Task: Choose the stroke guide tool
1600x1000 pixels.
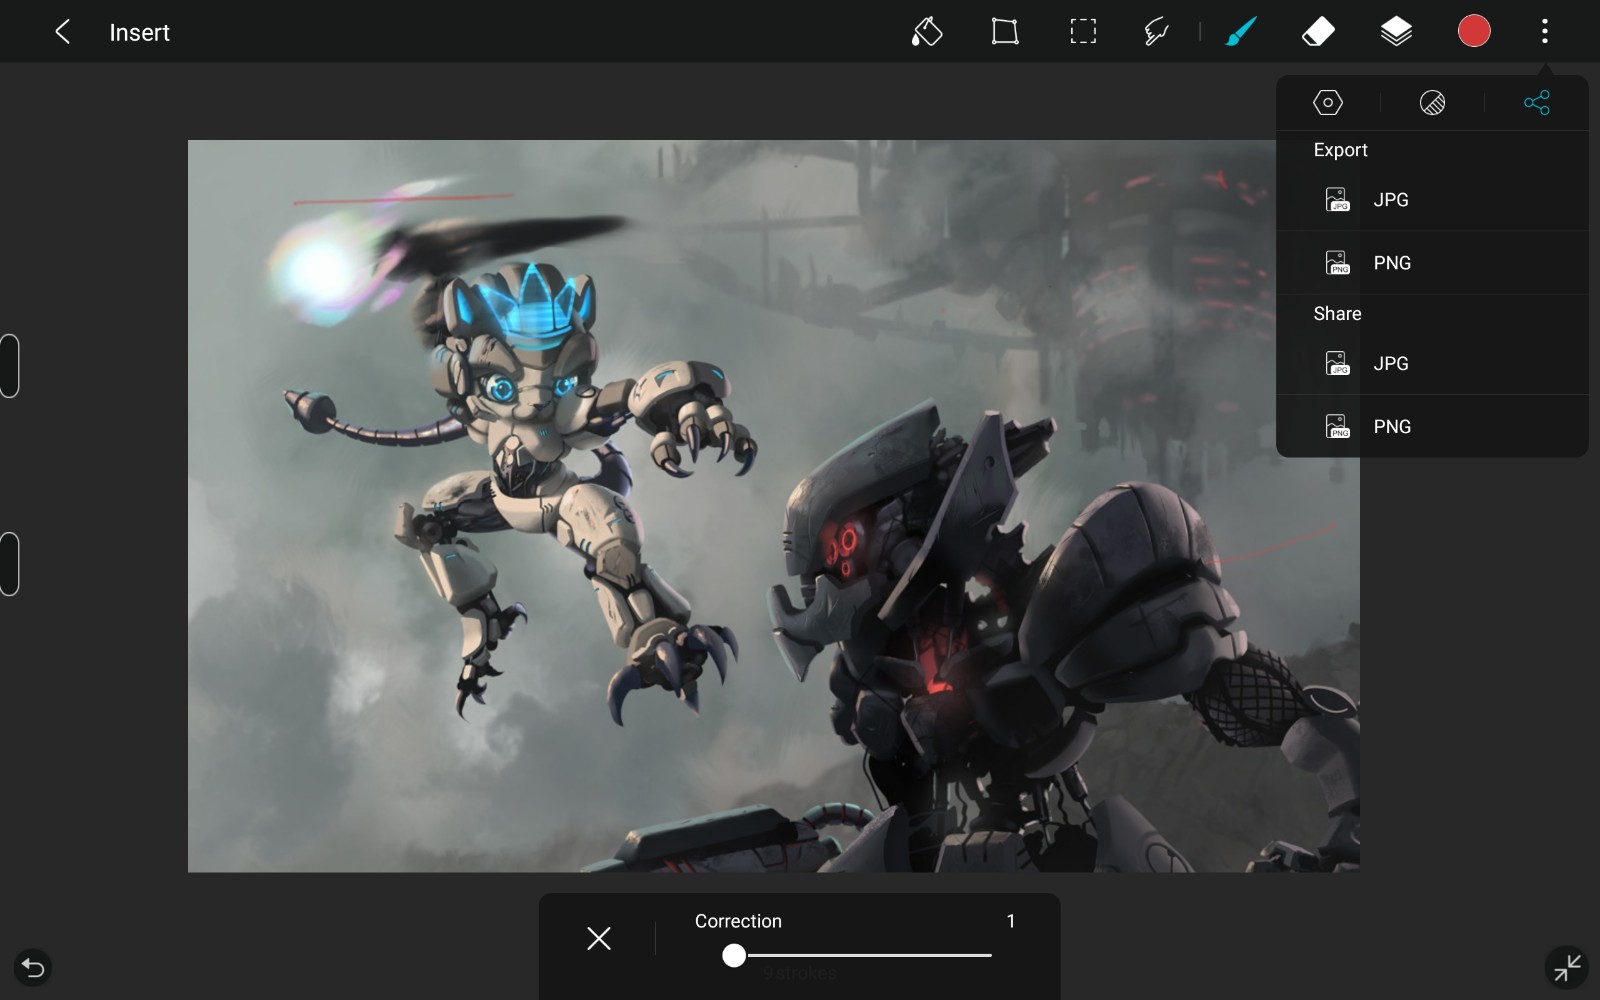Action: (x=1156, y=32)
